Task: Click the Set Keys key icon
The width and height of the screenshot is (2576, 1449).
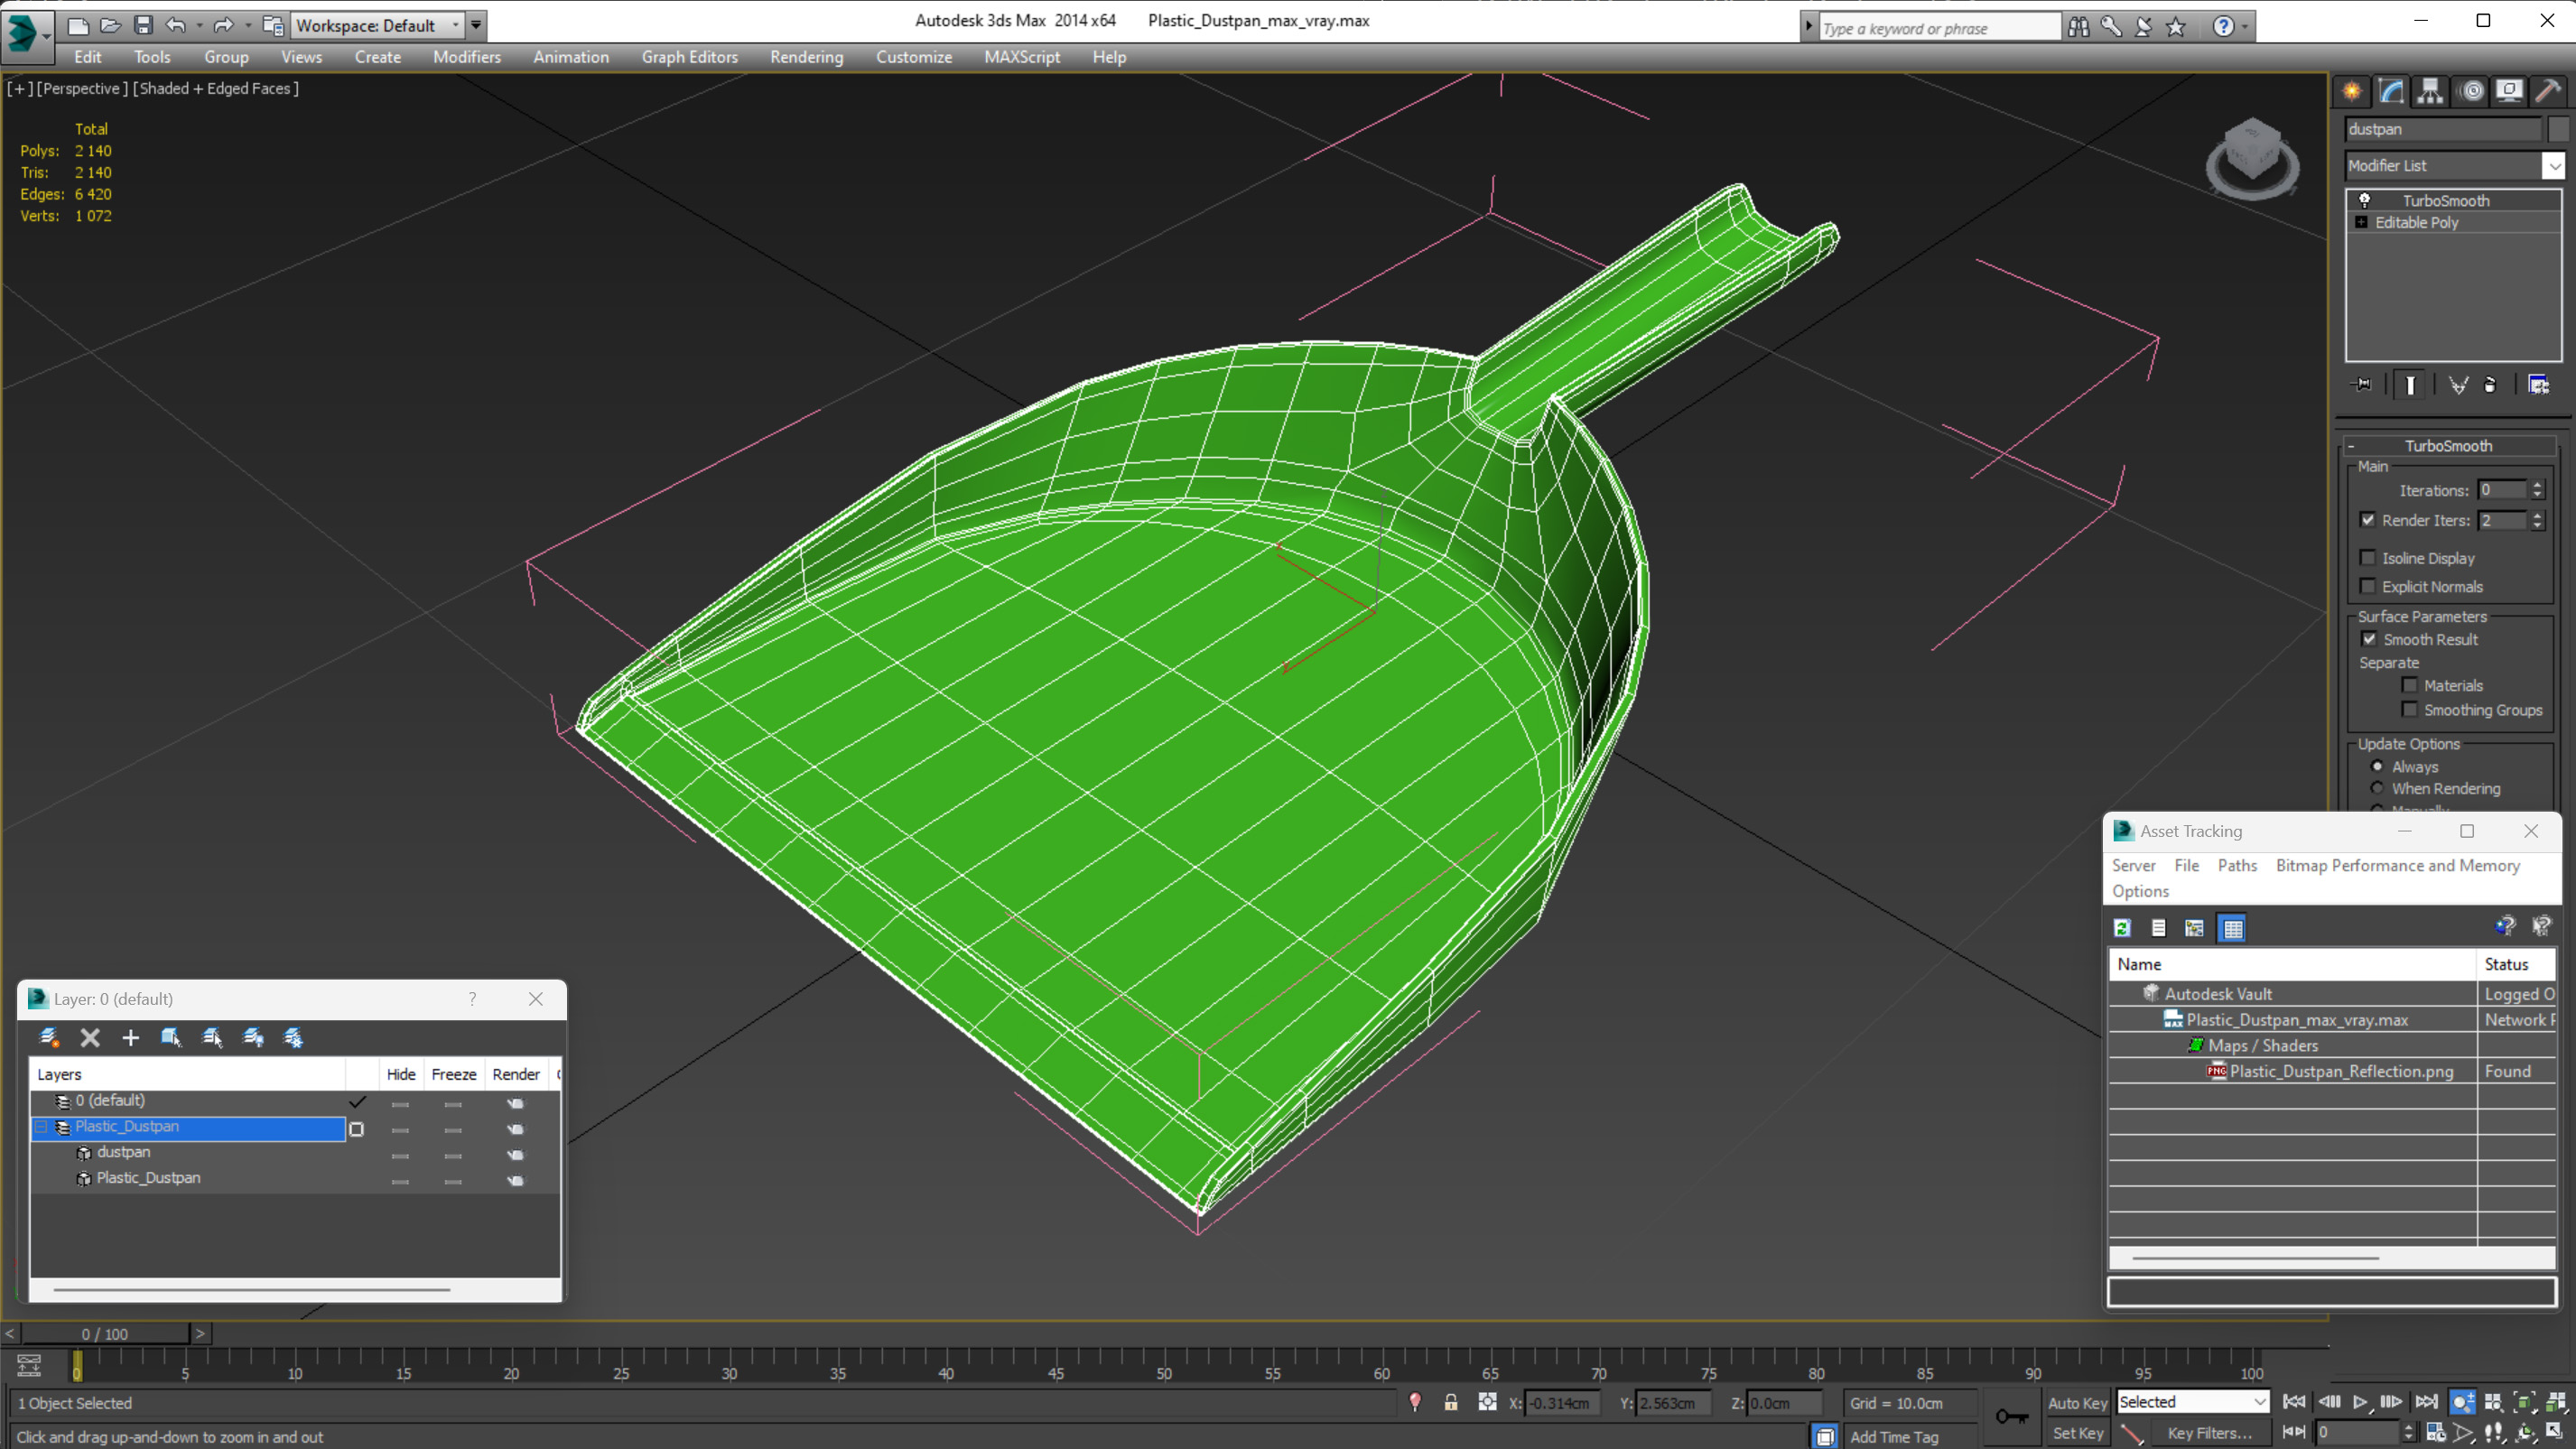Action: point(2011,1416)
